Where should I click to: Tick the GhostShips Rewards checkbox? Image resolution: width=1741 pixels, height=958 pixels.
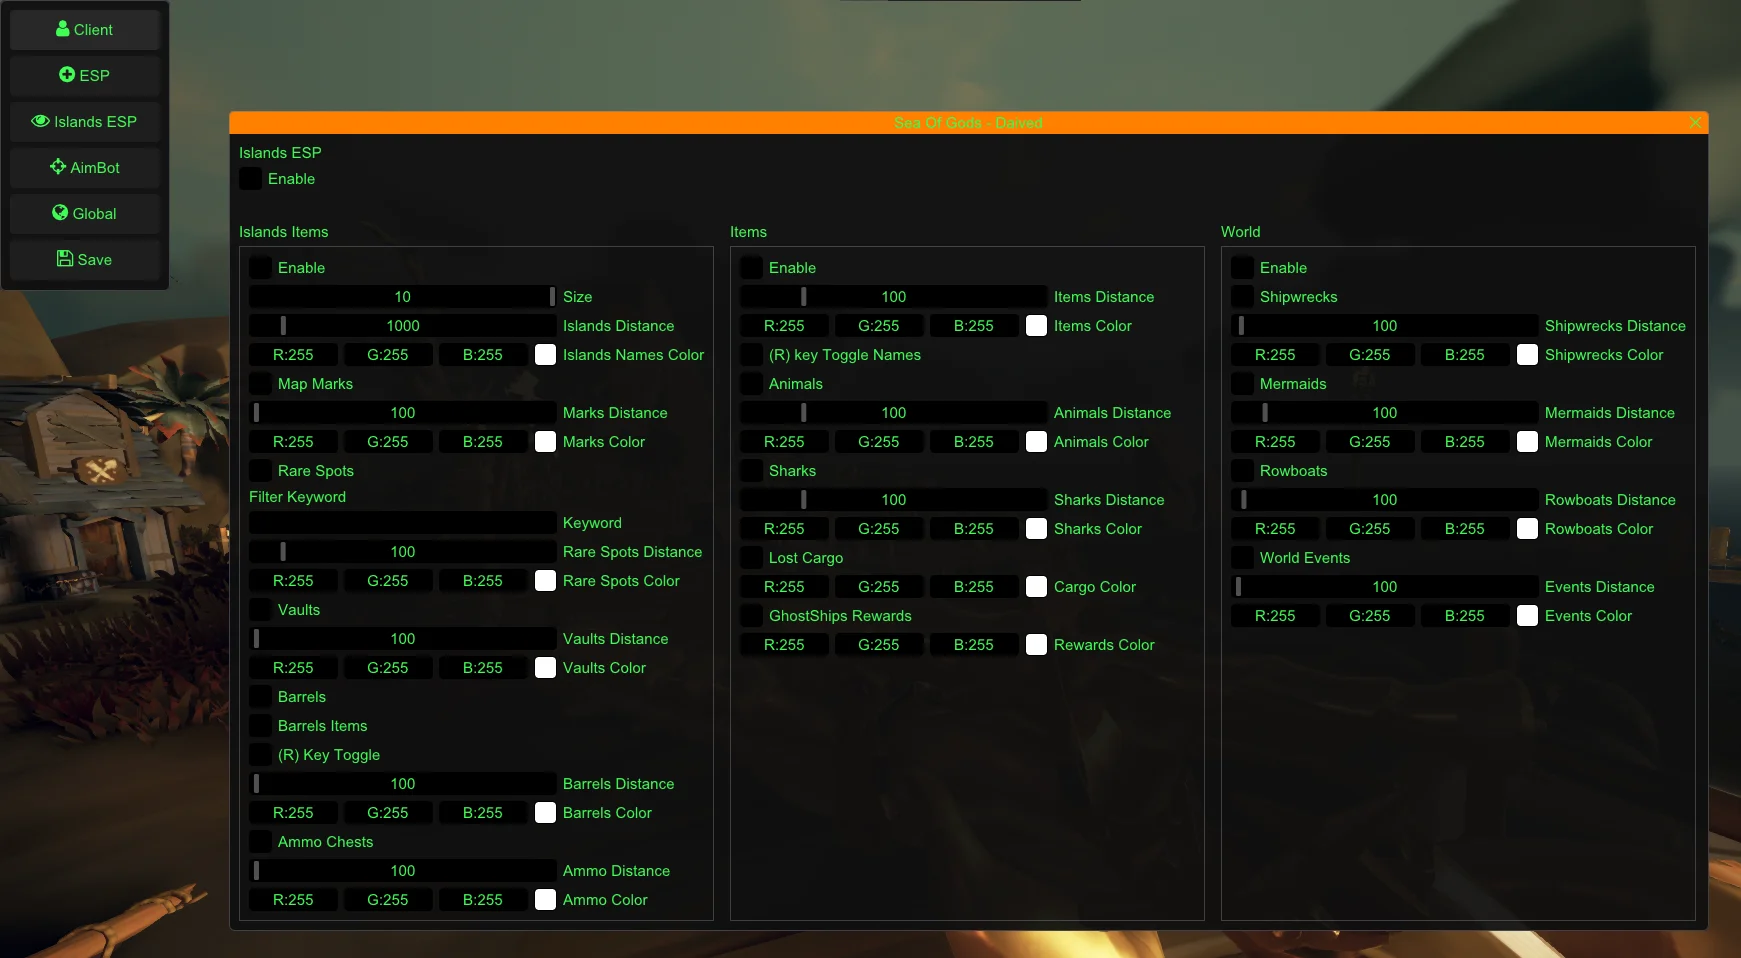pyautogui.click(x=751, y=616)
